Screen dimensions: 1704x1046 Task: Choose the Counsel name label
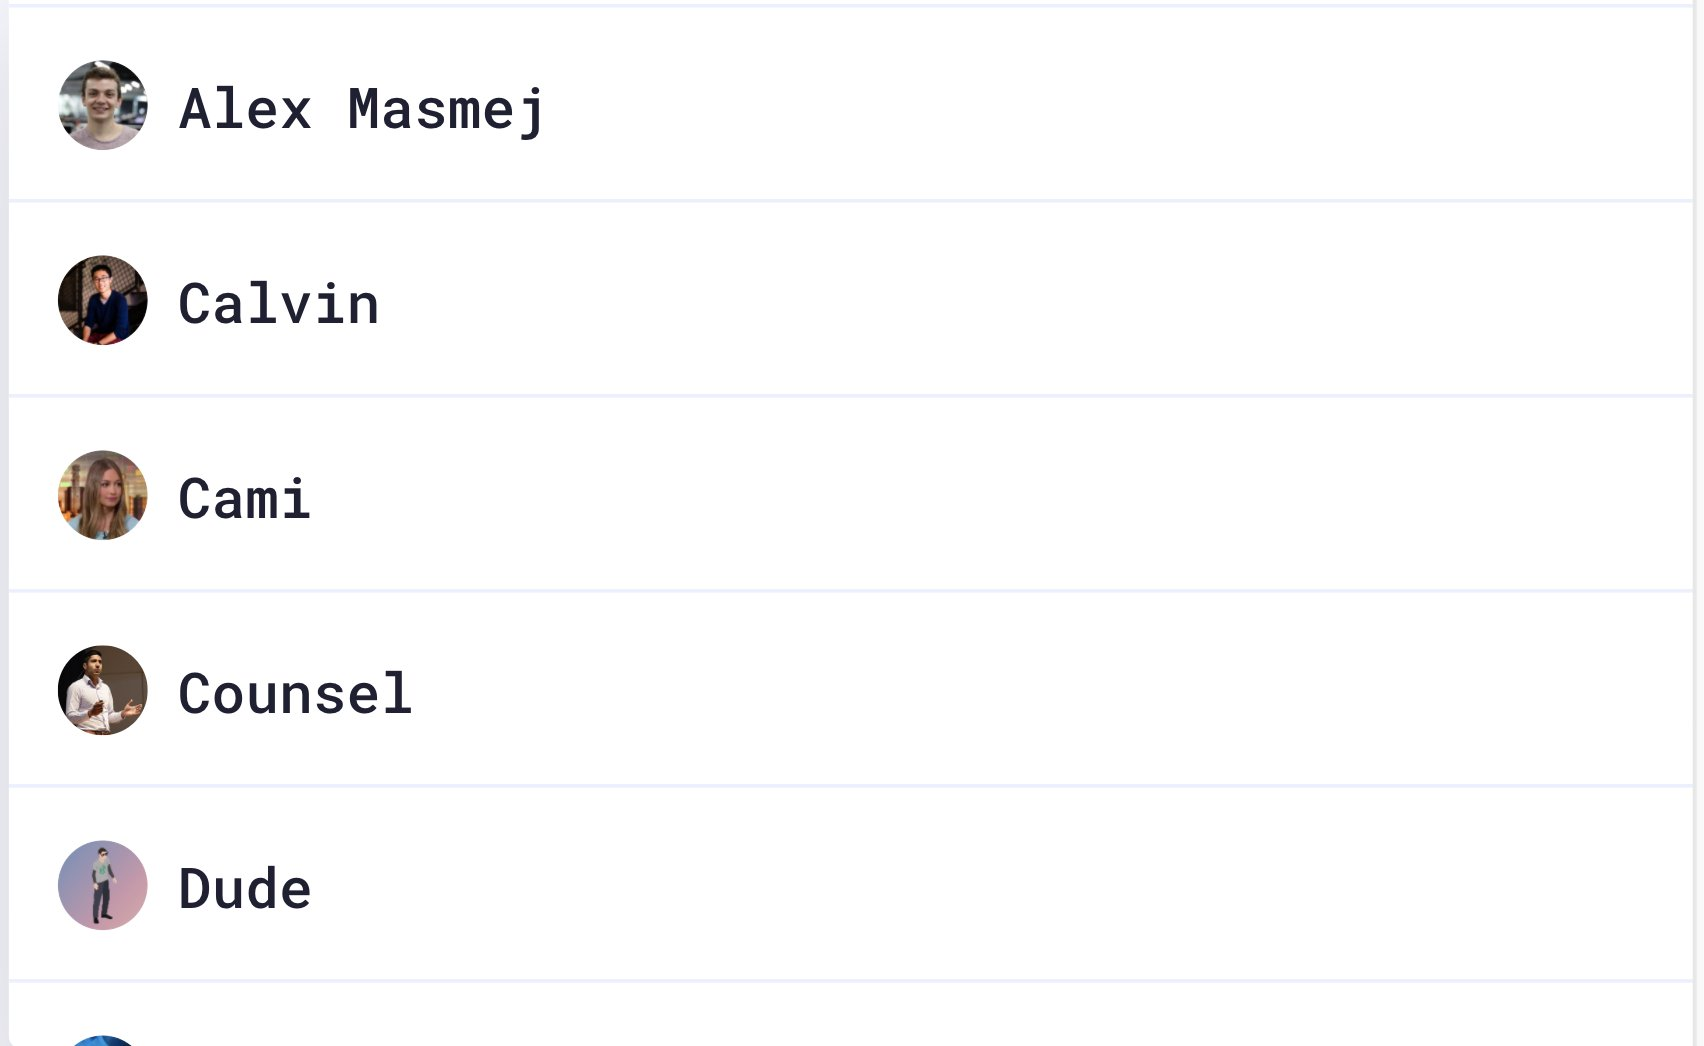click(x=295, y=694)
